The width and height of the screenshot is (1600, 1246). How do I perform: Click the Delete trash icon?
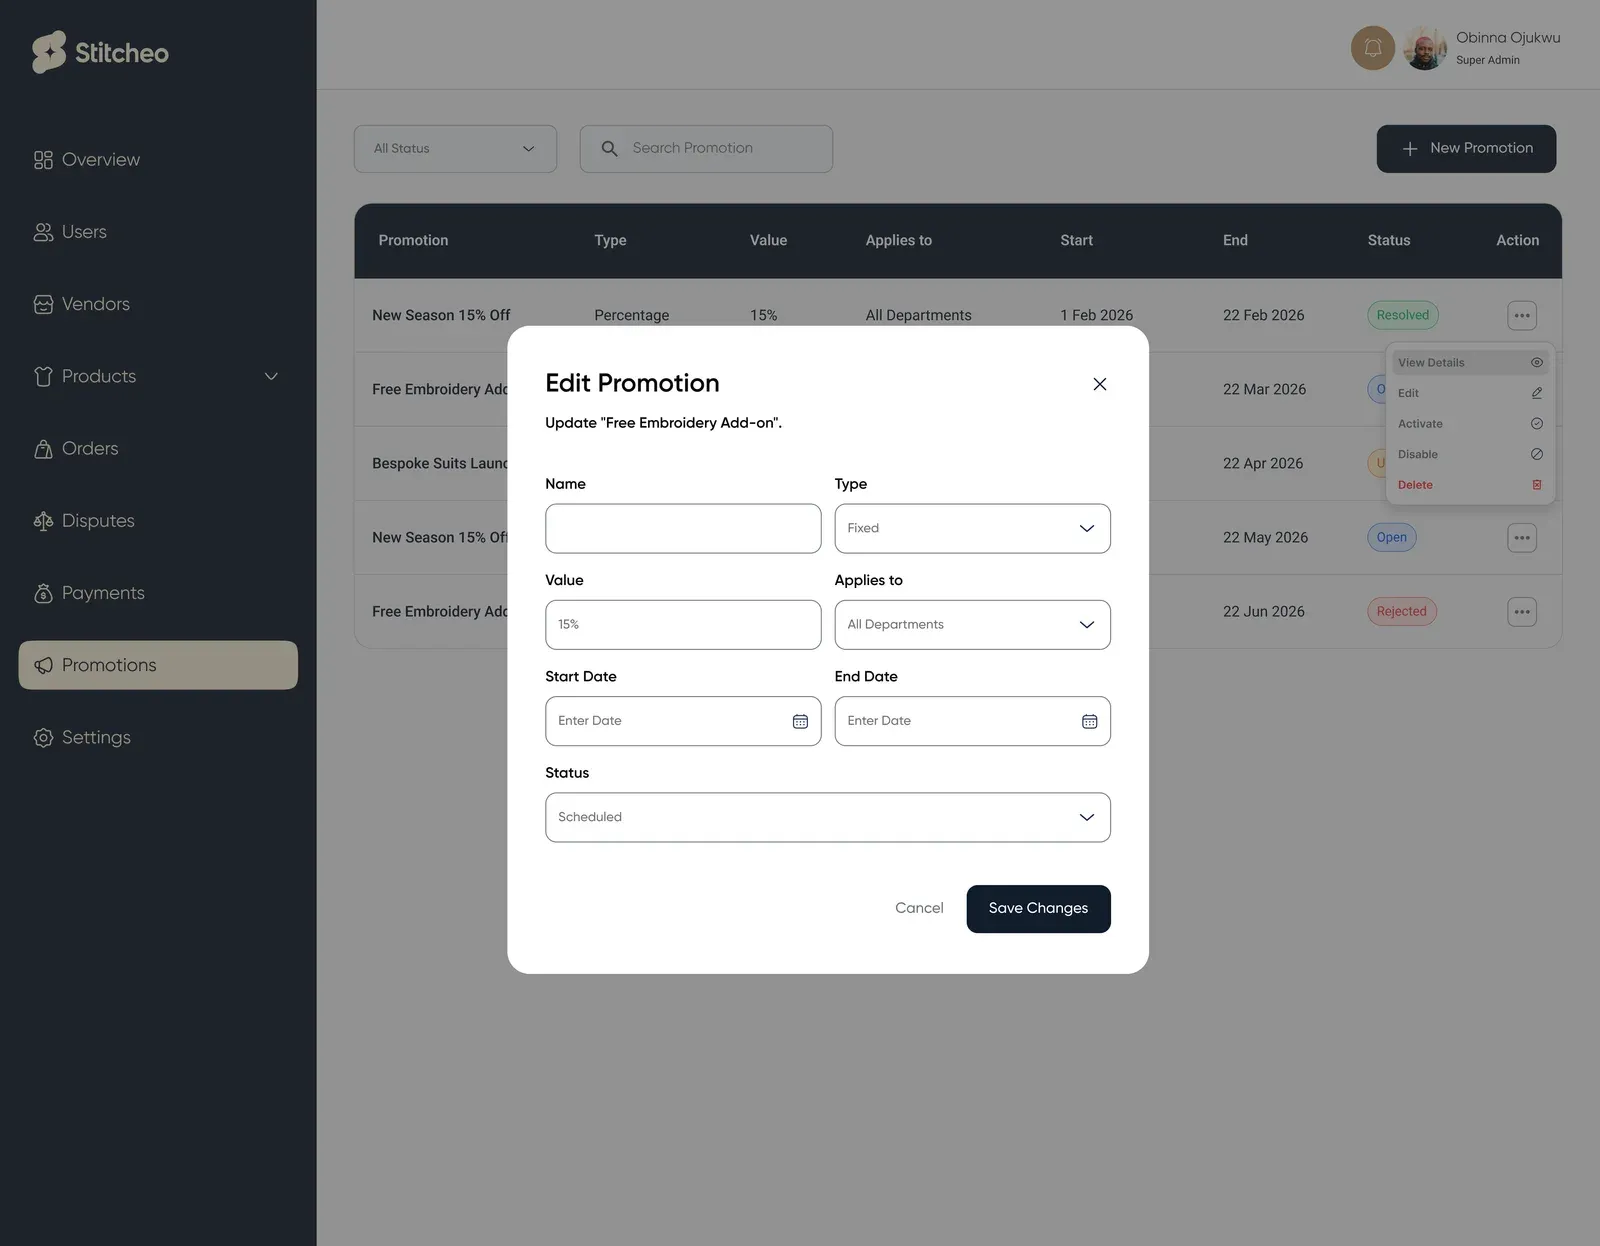point(1537,485)
